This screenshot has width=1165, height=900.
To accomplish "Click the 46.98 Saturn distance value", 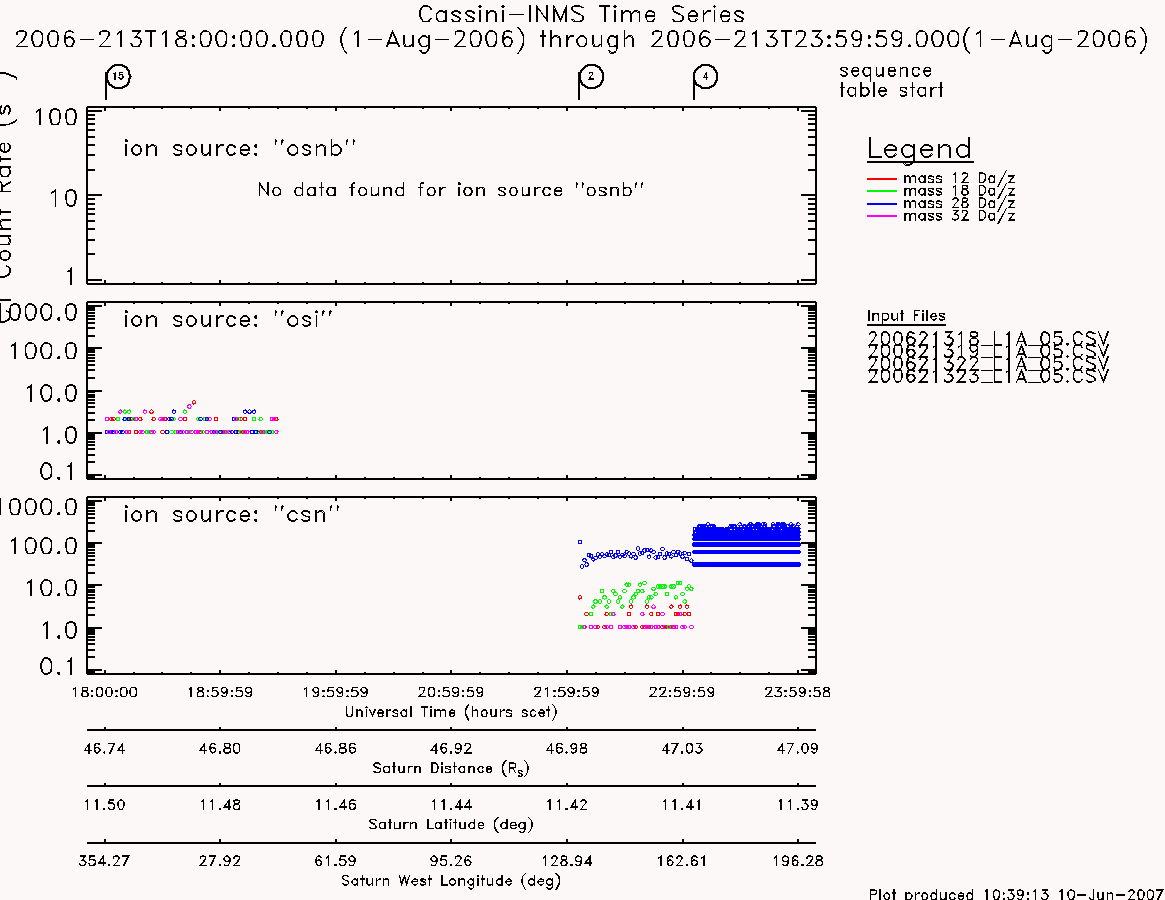I will point(567,748).
